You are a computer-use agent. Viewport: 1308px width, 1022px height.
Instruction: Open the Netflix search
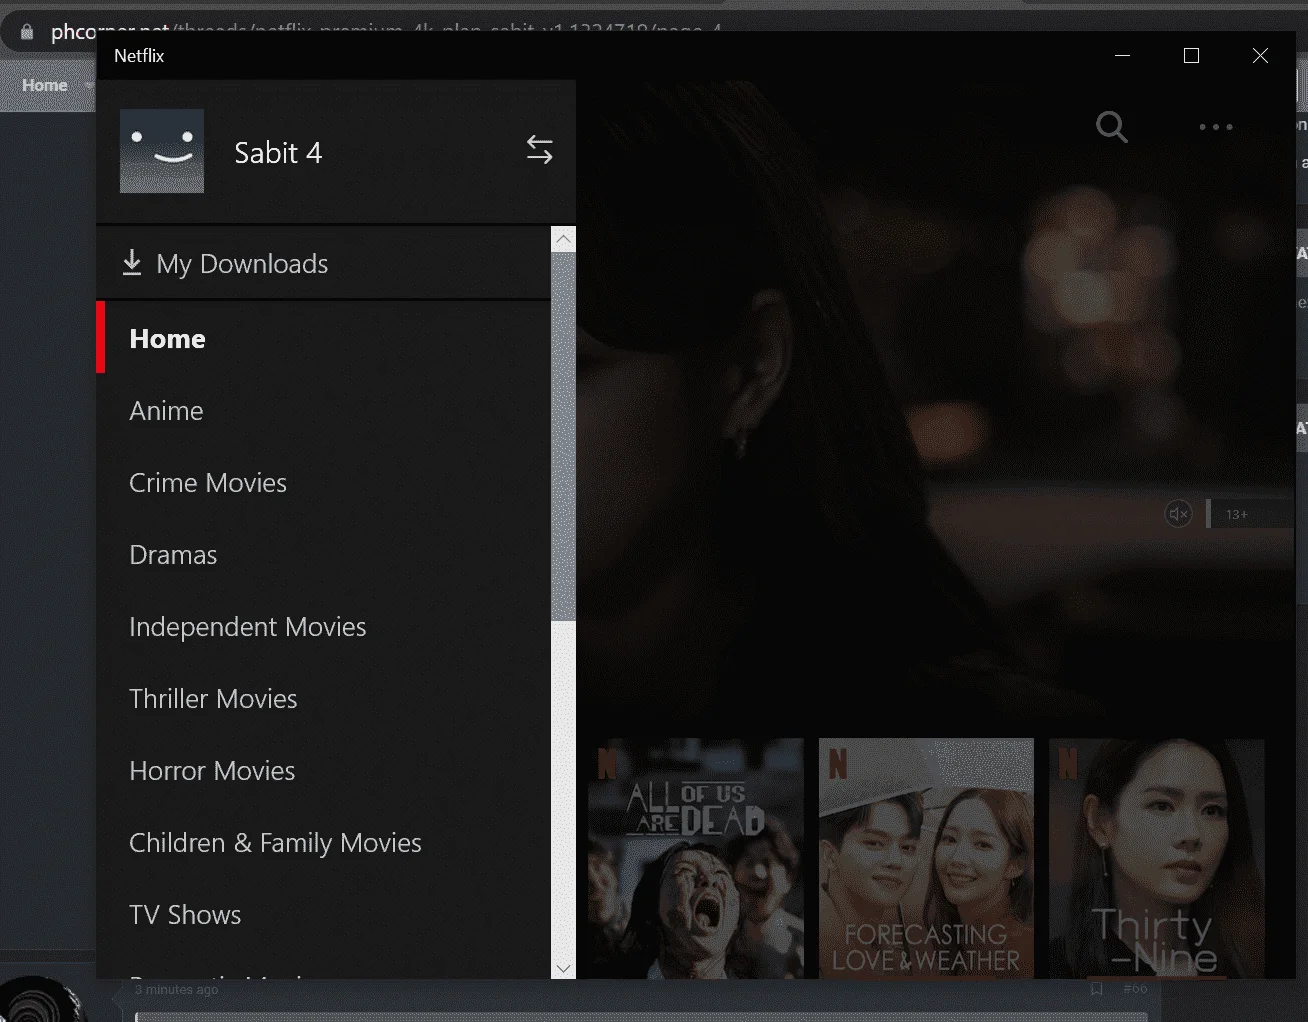pyautogui.click(x=1111, y=127)
